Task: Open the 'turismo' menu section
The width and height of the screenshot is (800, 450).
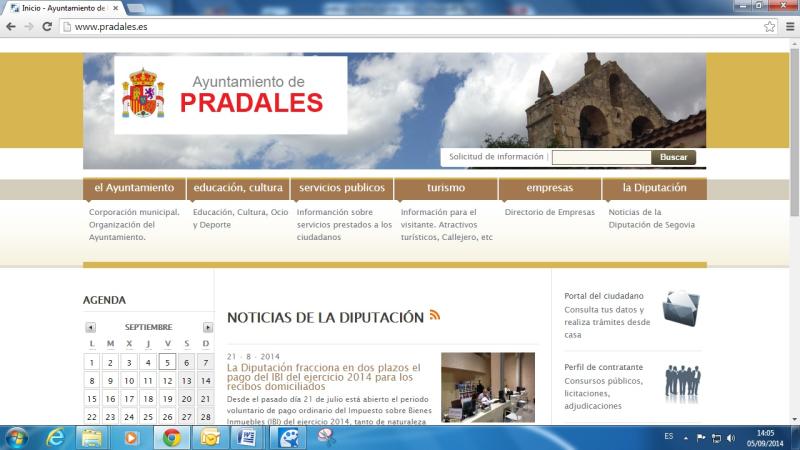Action: point(446,188)
